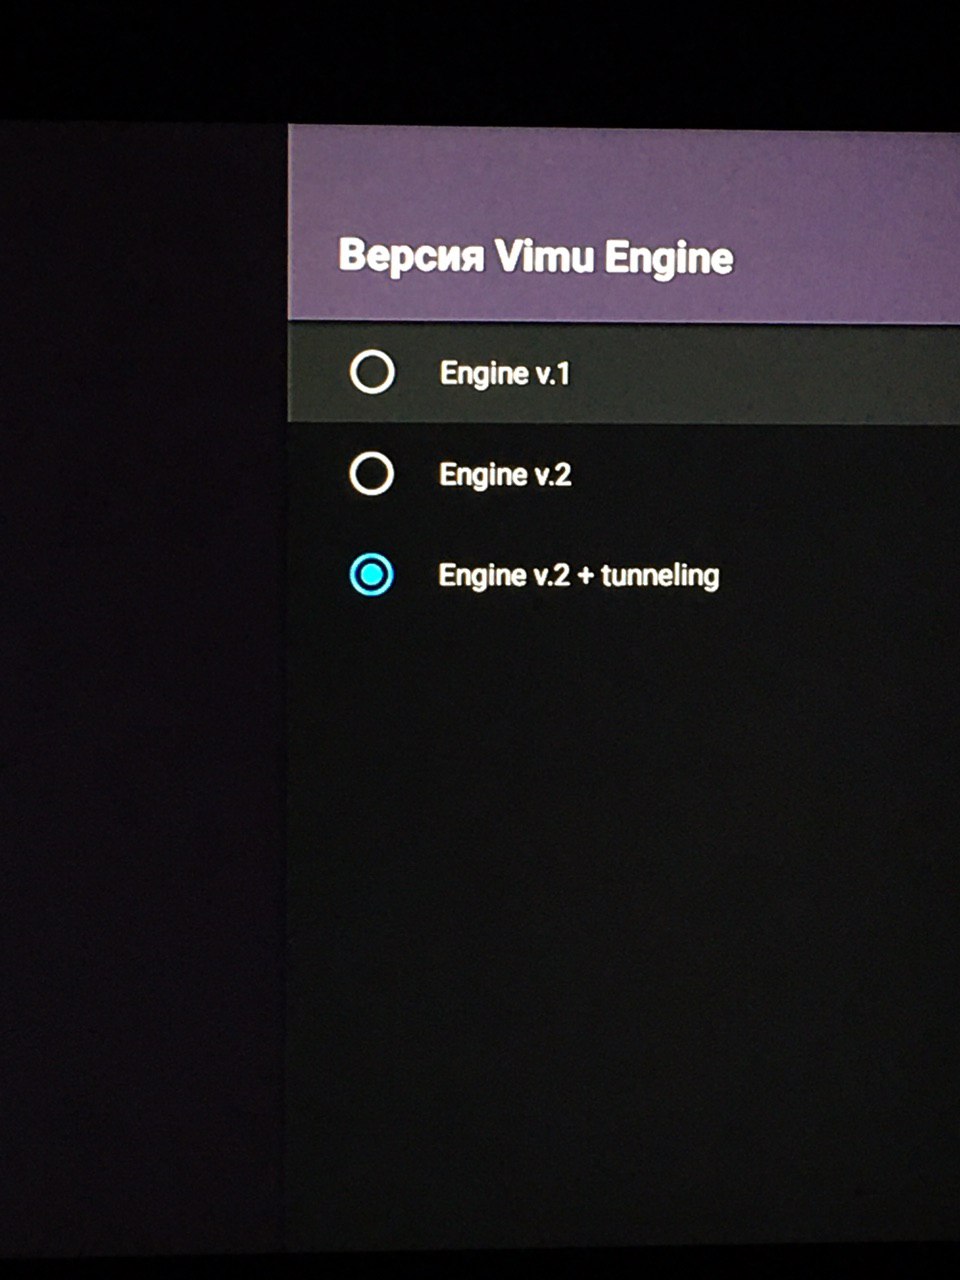Screen dimensions: 960x1280
Task: Choose the 'Engine v.1' text label
Action: [x=504, y=374]
